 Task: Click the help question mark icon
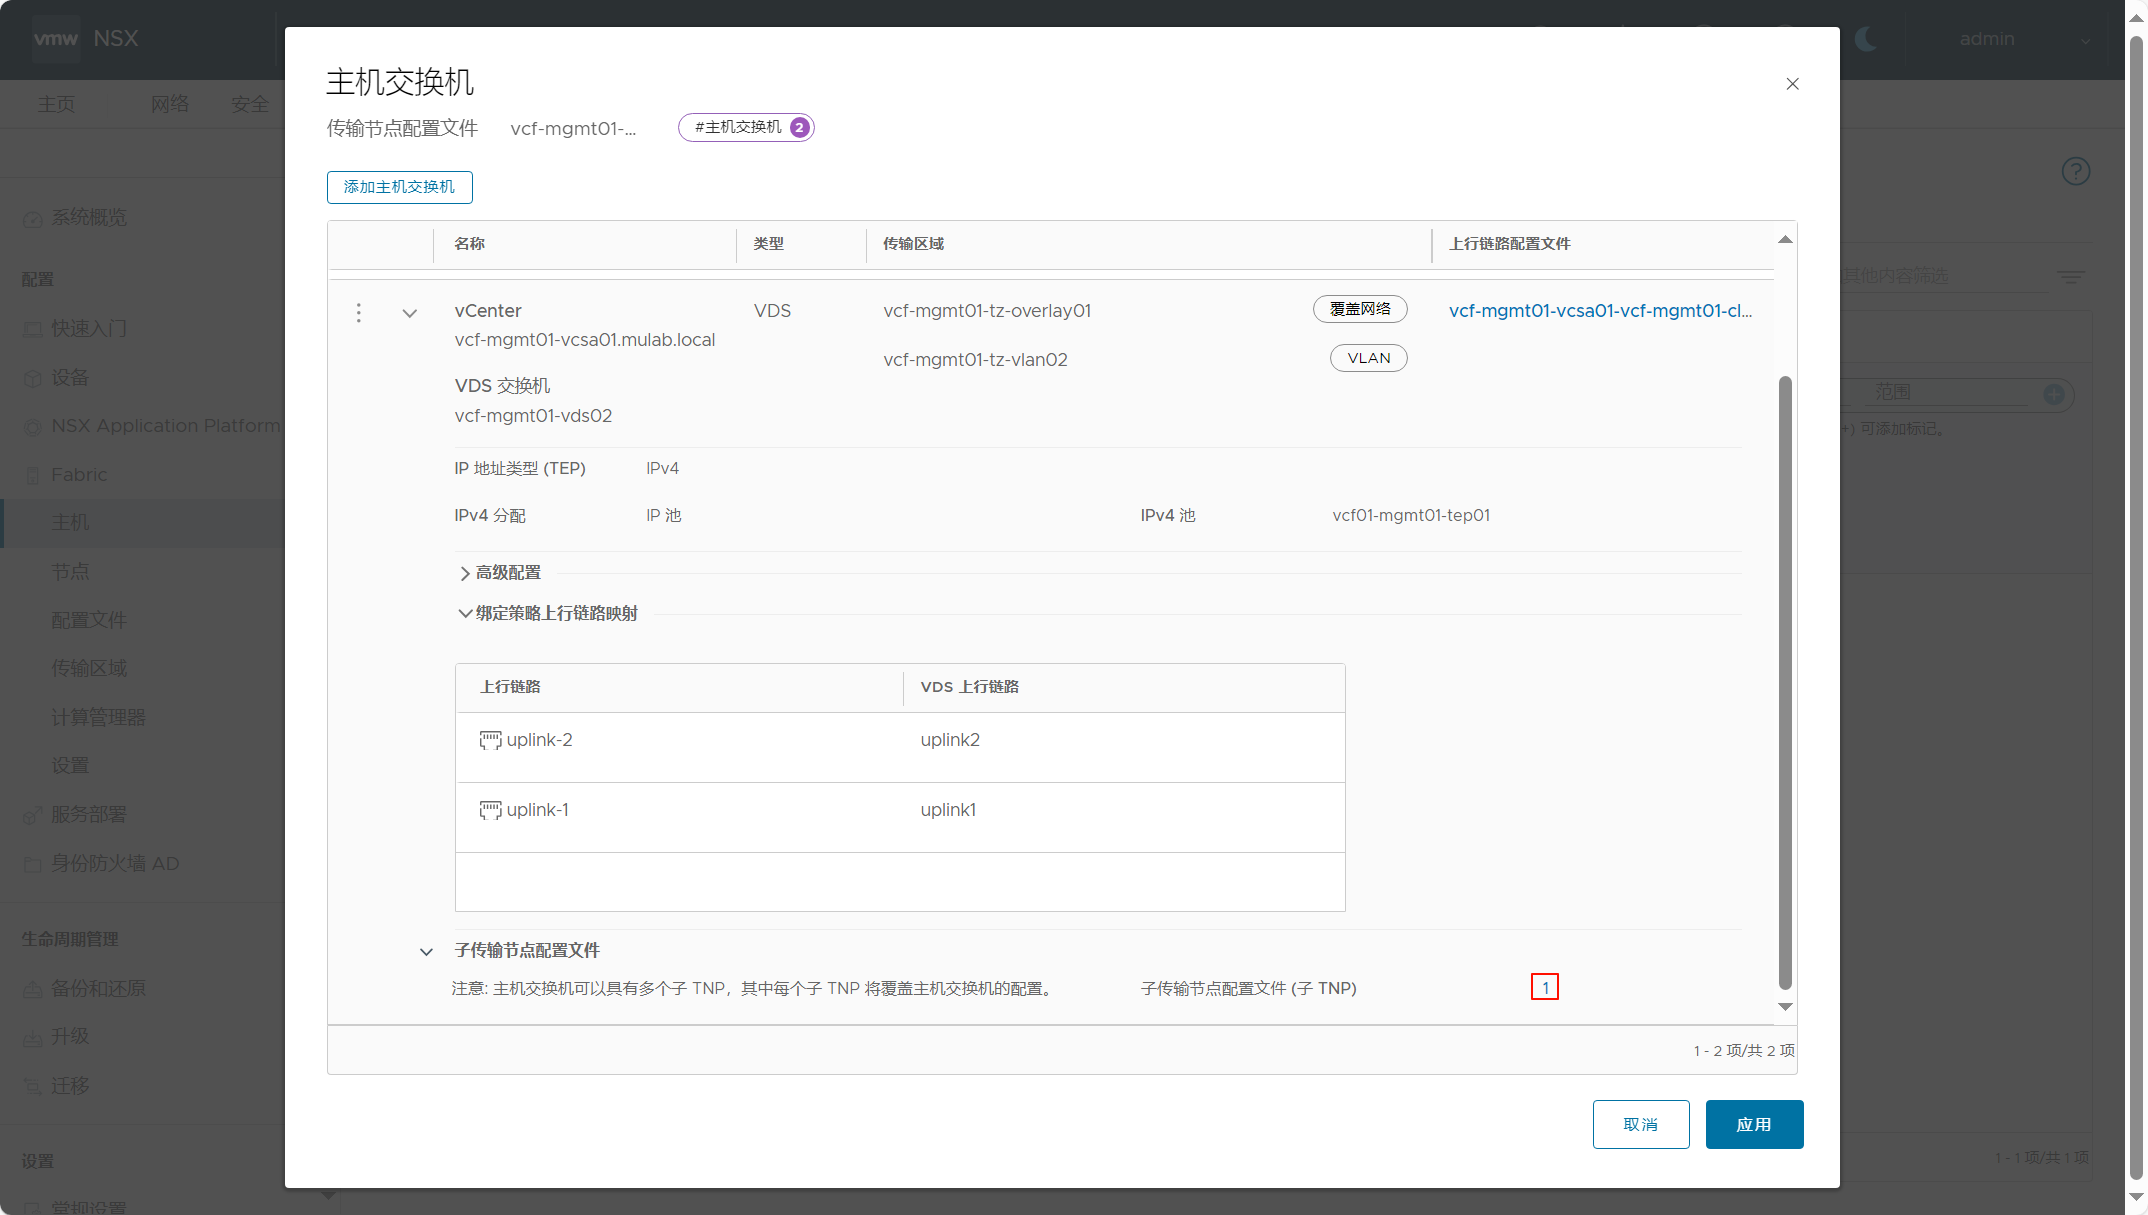pyautogui.click(x=2076, y=171)
